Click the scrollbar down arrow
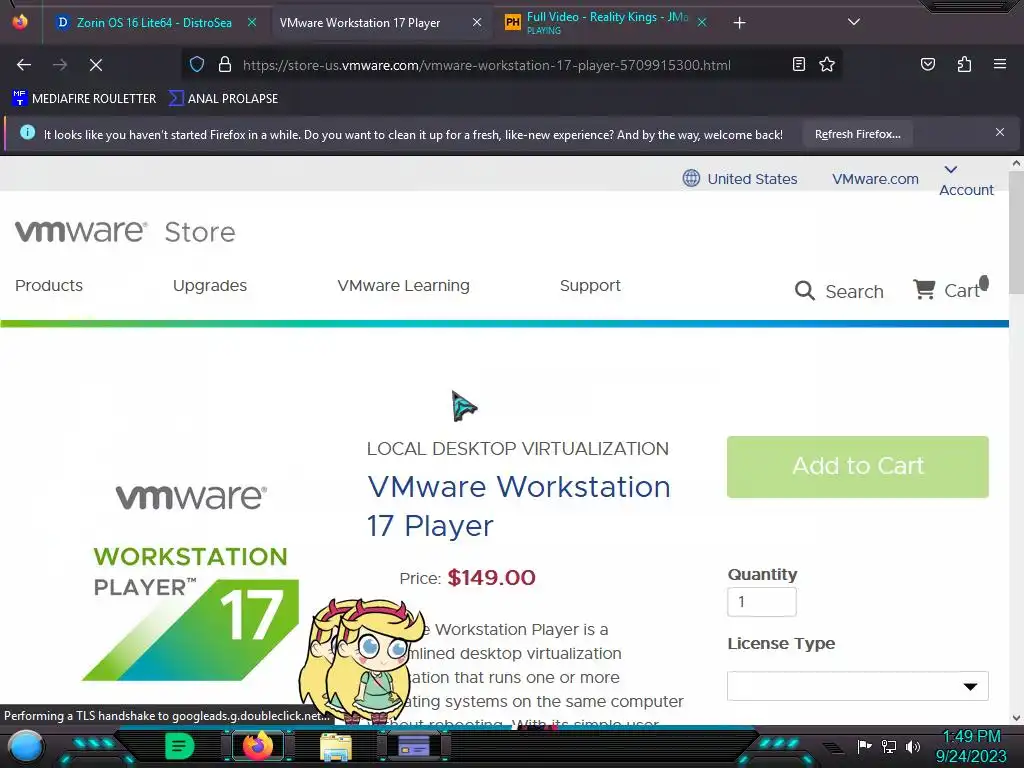This screenshot has width=1024, height=768. tap(1016, 718)
